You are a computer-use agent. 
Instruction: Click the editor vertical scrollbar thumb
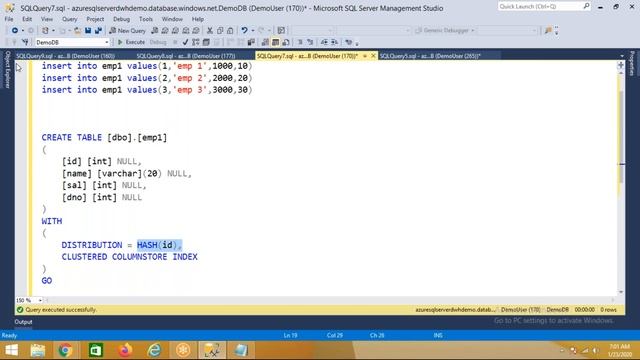621,137
